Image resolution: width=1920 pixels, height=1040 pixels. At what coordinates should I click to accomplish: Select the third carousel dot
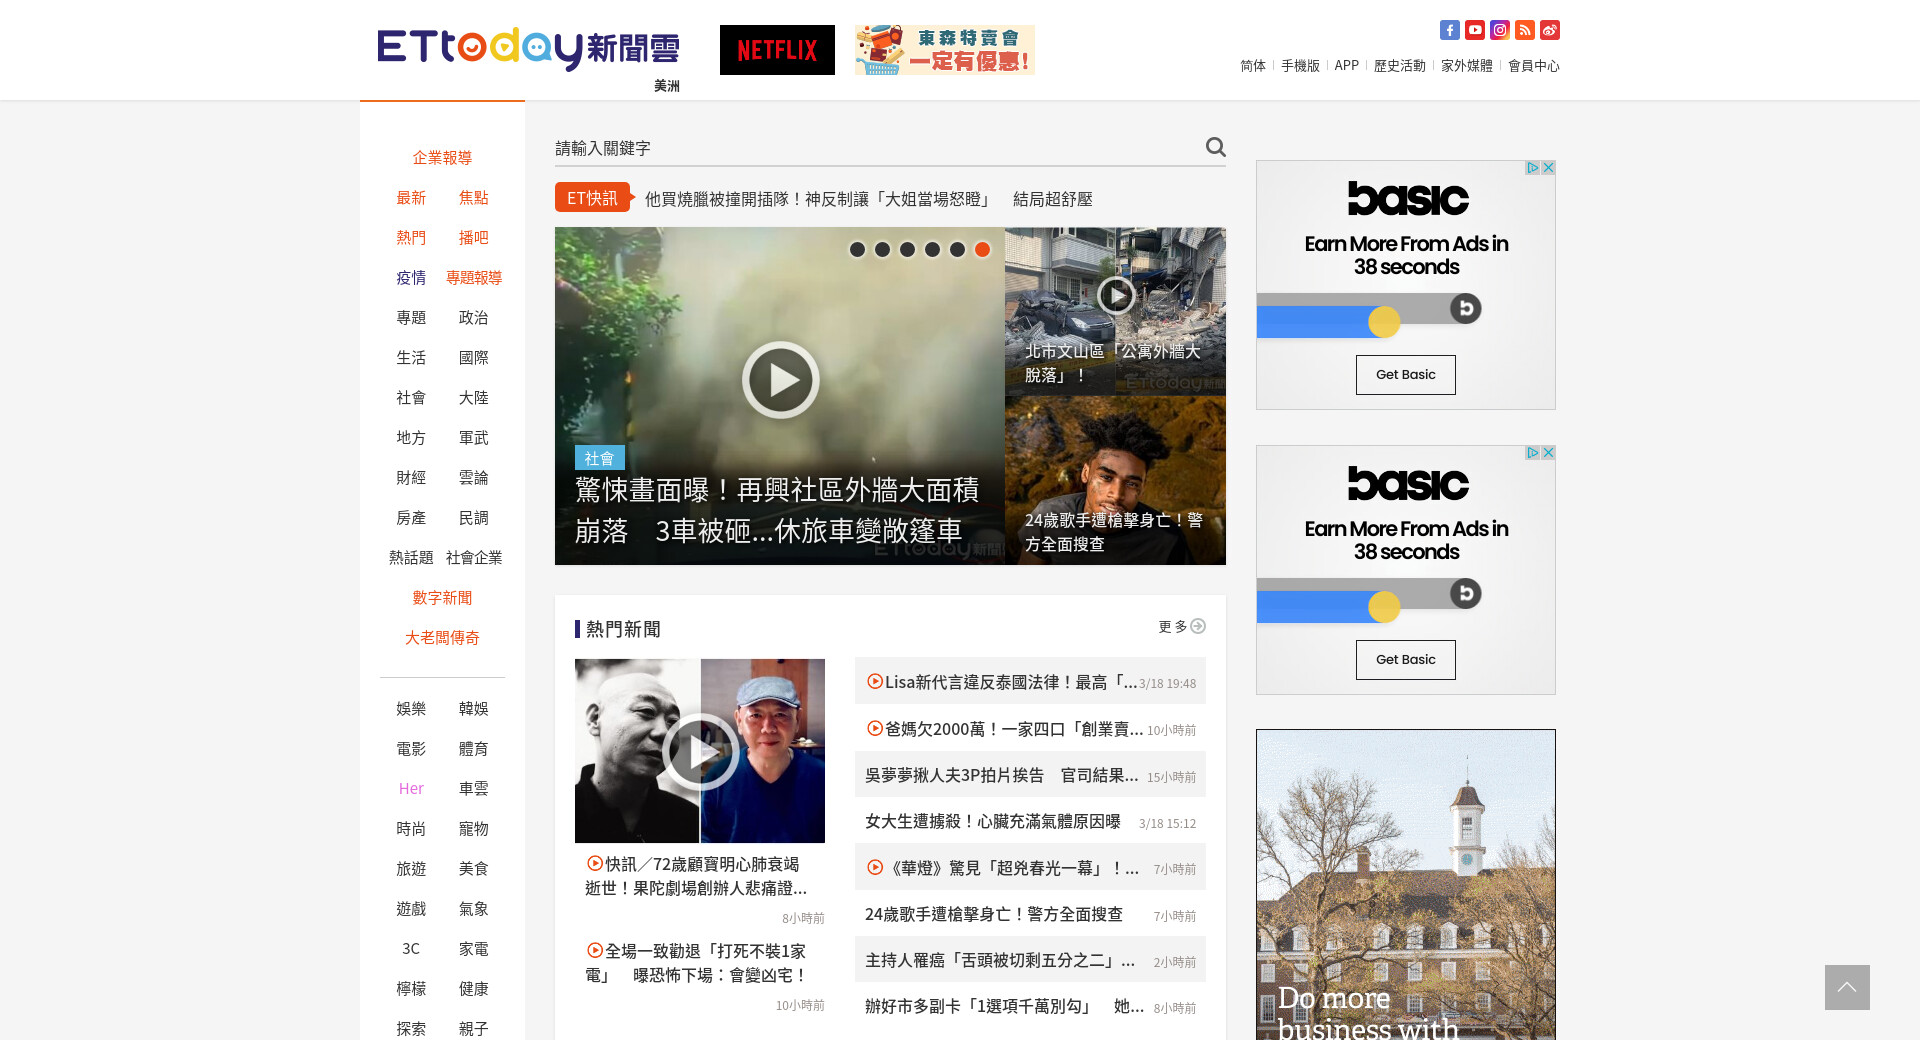coord(907,250)
